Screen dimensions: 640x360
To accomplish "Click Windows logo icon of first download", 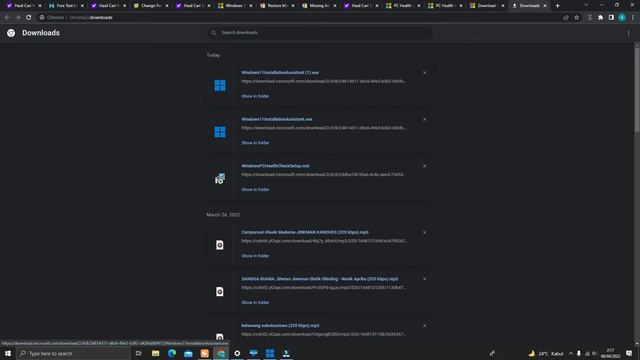I will (220, 85).
